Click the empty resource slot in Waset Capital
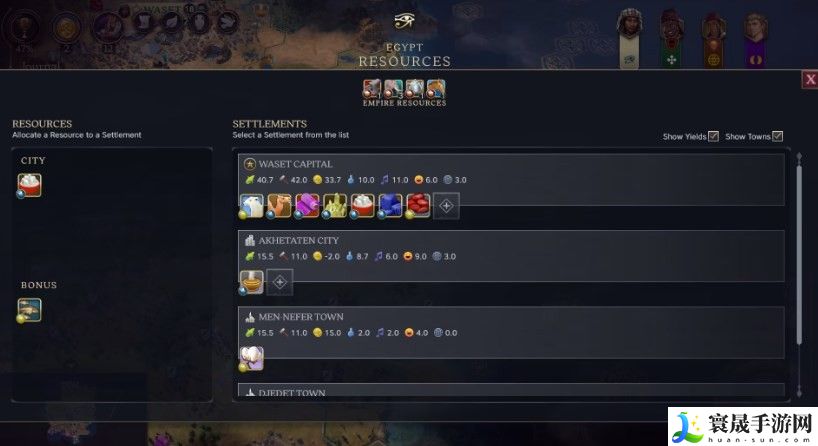 (447, 206)
